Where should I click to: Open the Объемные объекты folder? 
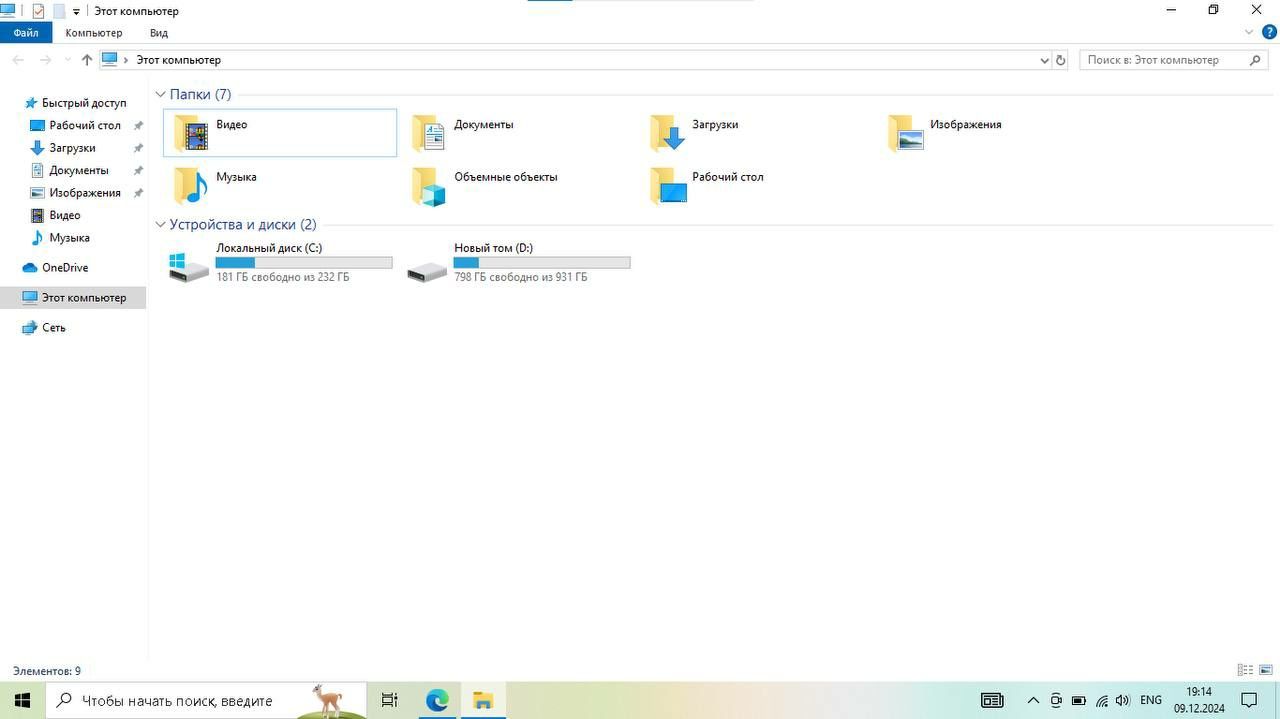point(518,185)
